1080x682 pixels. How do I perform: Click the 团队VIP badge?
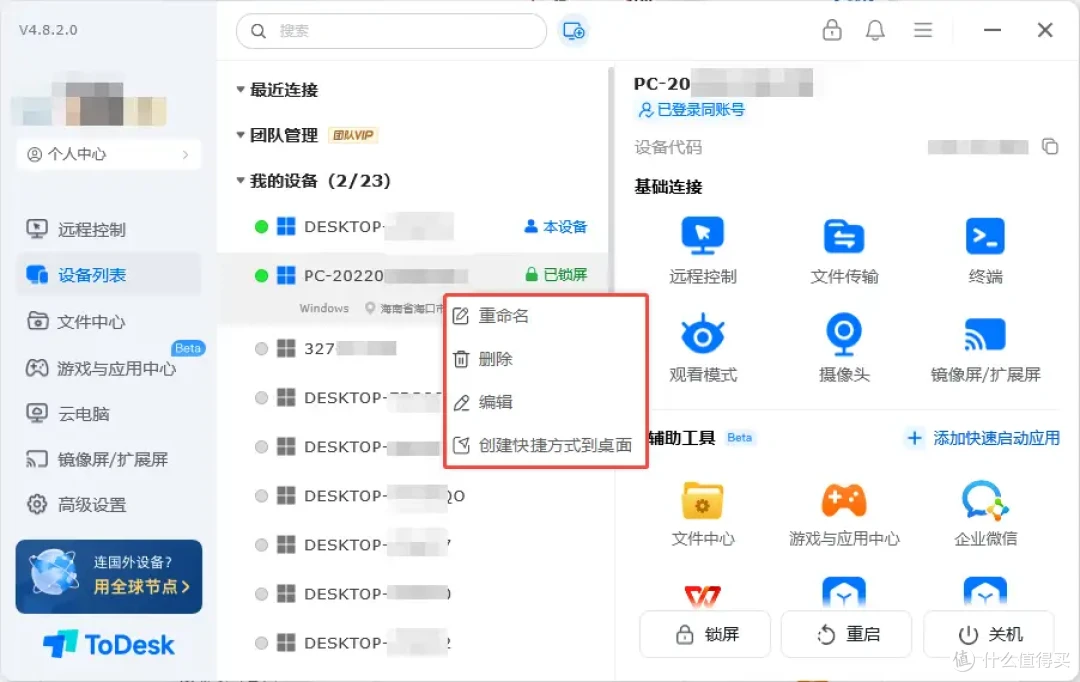[x=353, y=135]
